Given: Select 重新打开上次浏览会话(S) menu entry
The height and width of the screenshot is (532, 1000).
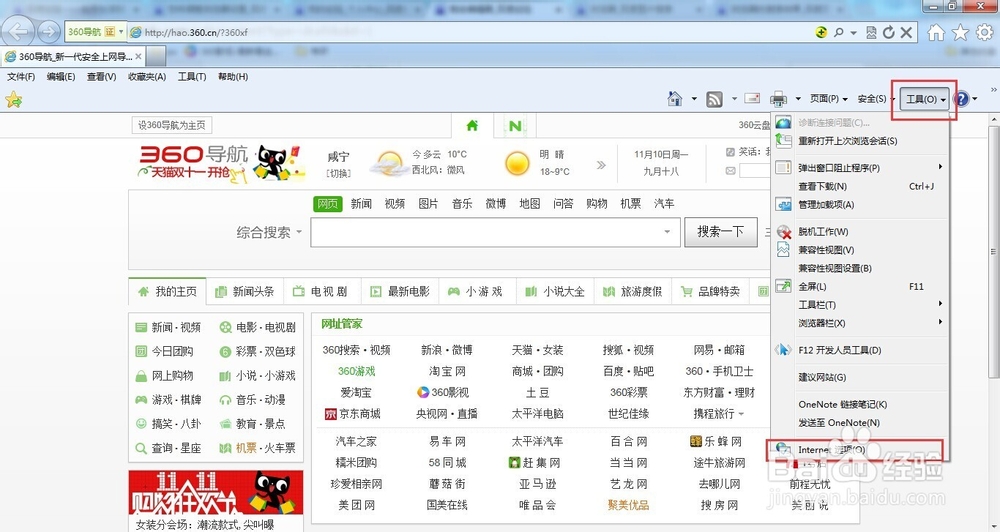Looking at the screenshot, I should (x=860, y=141).
